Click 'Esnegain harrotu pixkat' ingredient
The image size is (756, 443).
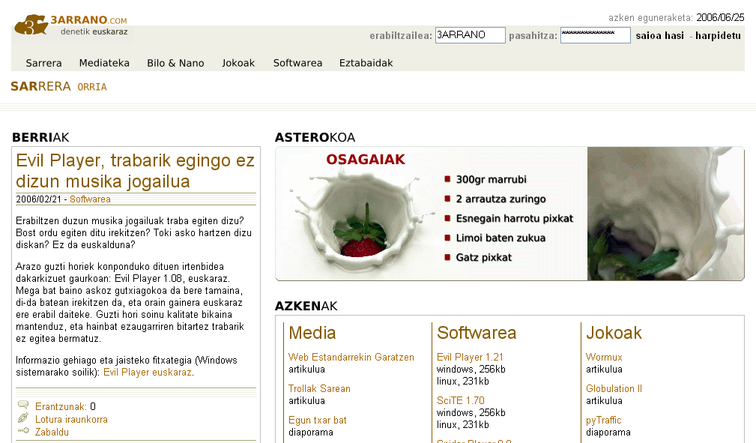pyautogui.click(x=514, y=218)
